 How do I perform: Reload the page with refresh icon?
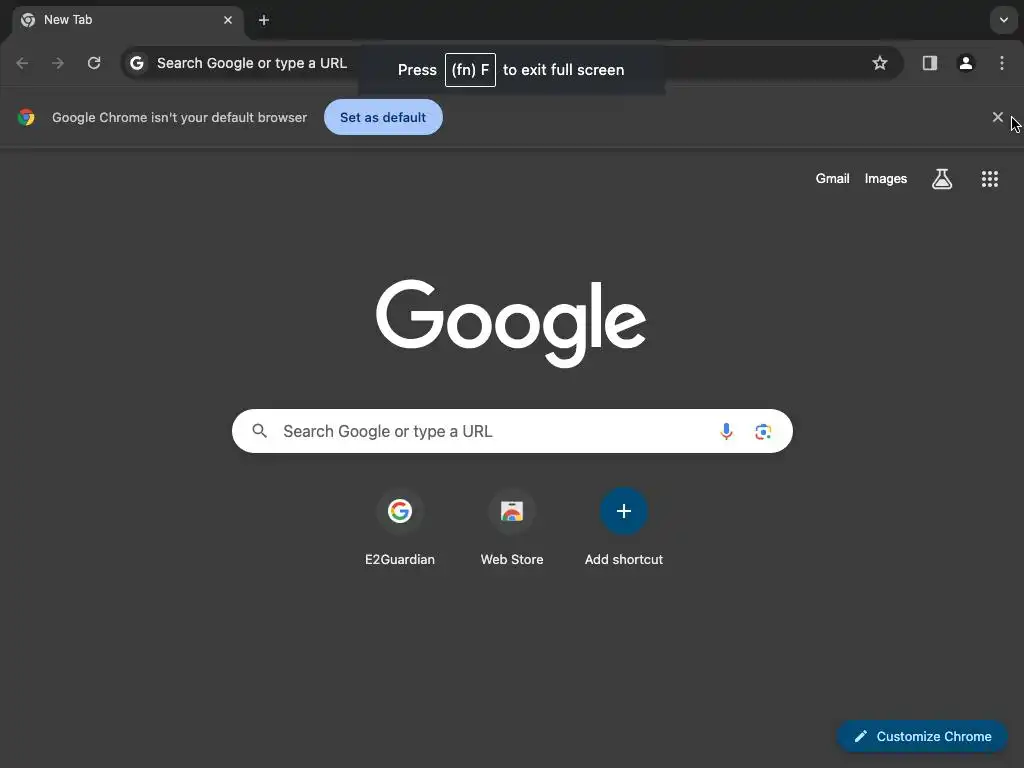coord(94,63)
